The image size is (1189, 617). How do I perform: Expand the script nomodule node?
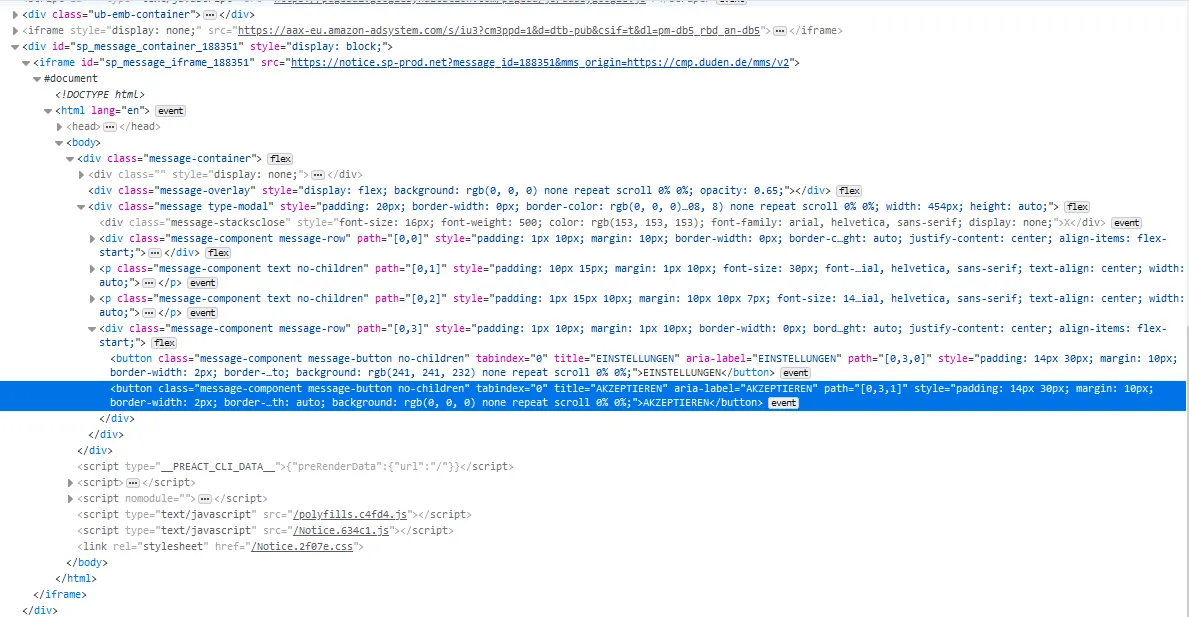[70, 499]
